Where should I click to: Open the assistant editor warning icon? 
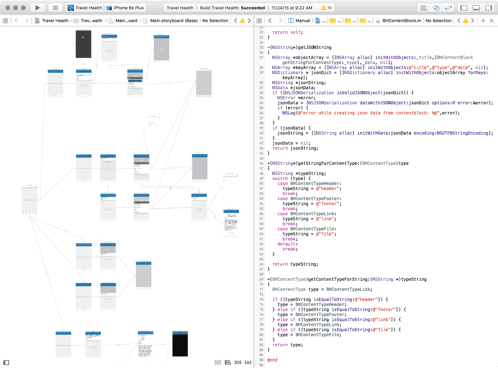pos(466,21)
